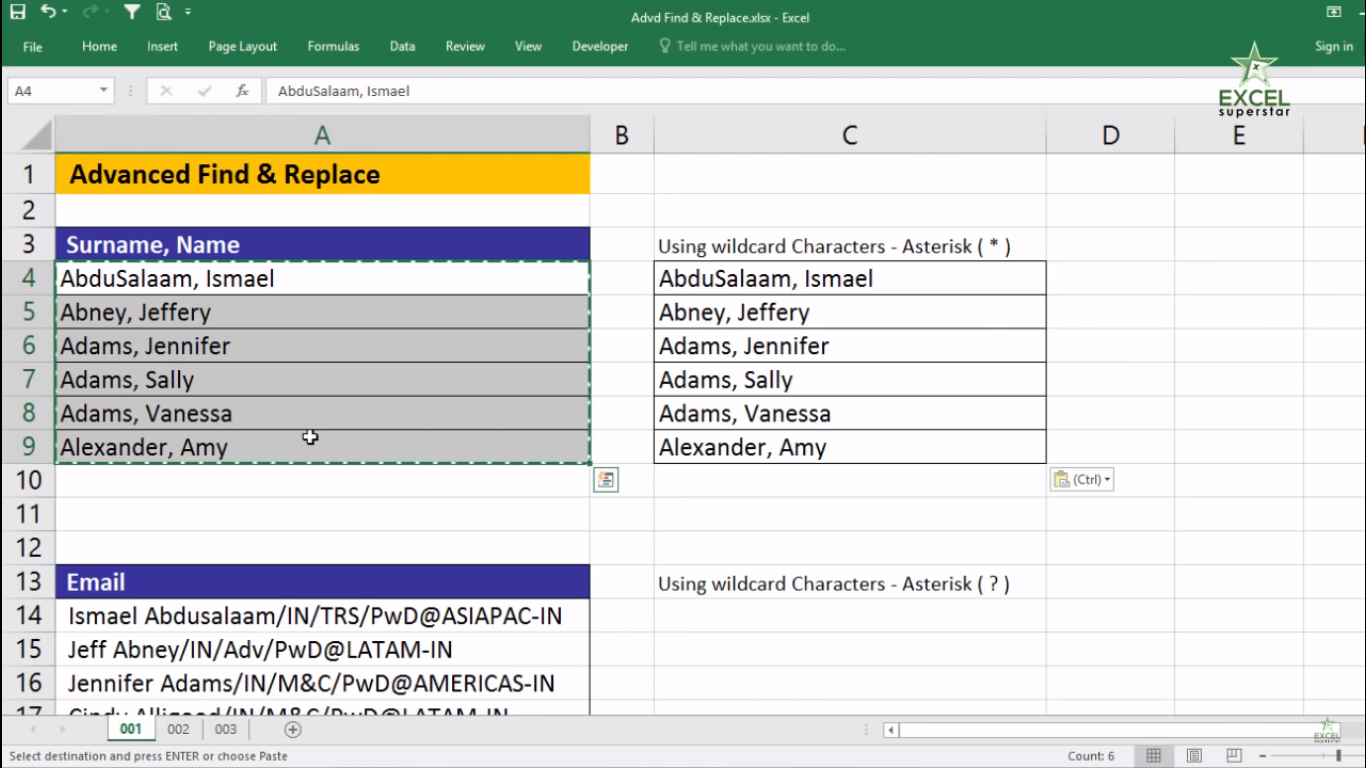Click the Ismael Abdusalaam email cell

coord(322,616)
